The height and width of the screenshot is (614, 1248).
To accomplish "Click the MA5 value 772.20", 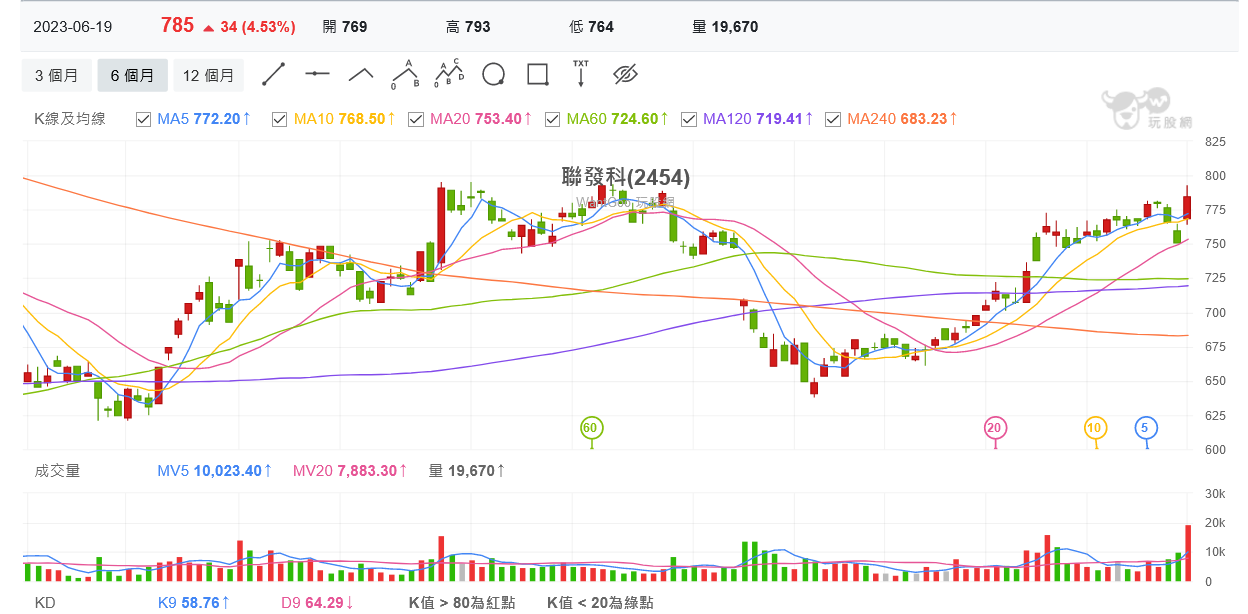I will [x=216, y=119].
